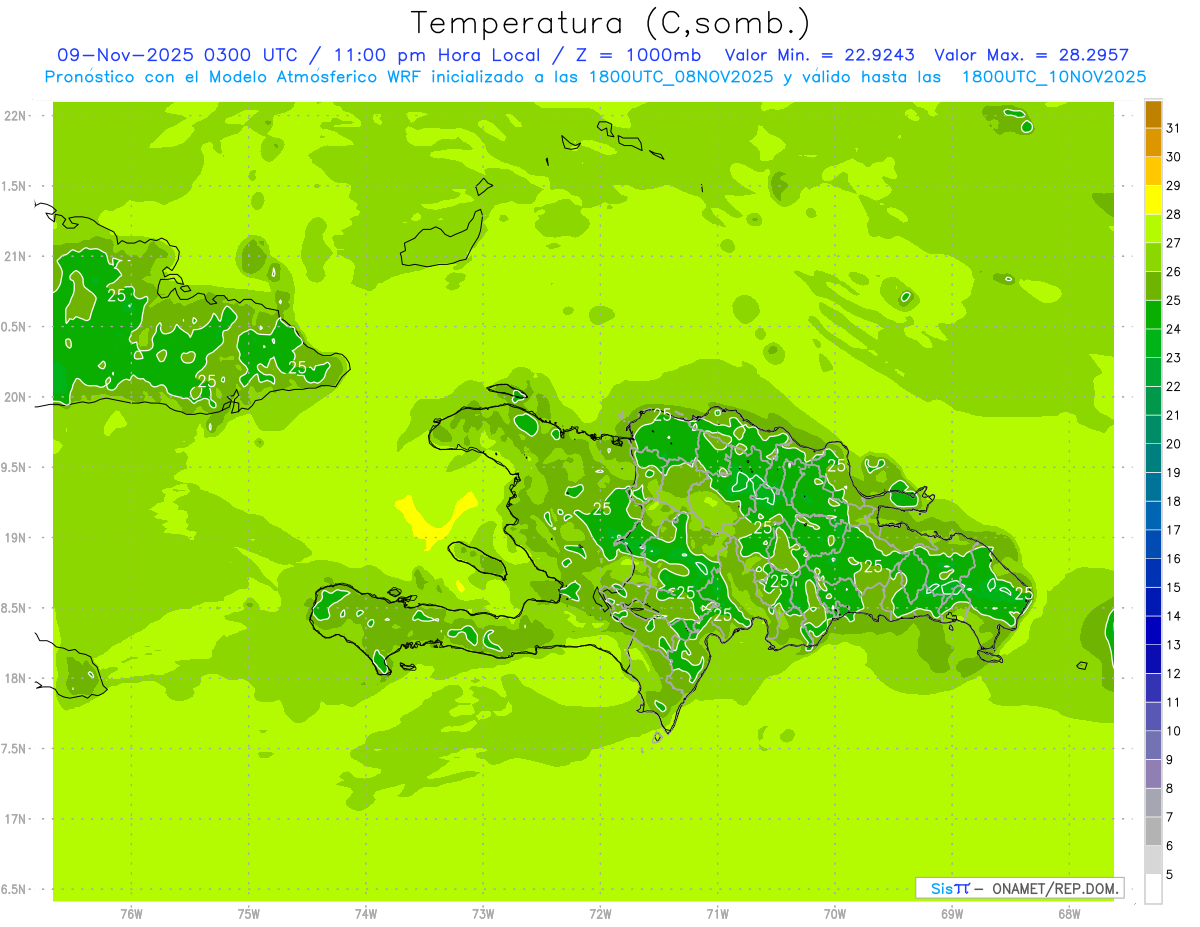Click the Temperatura (C,somb.) title
This screenshot has width=1200, height=927.
pos(610,23)
